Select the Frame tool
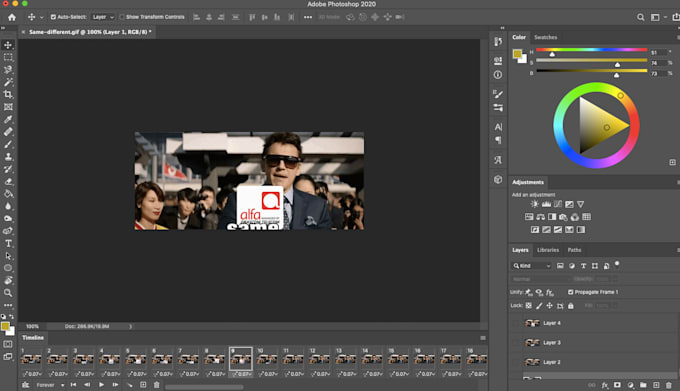Viewport: 680px width, 391px height. click(x=8, y=107)
